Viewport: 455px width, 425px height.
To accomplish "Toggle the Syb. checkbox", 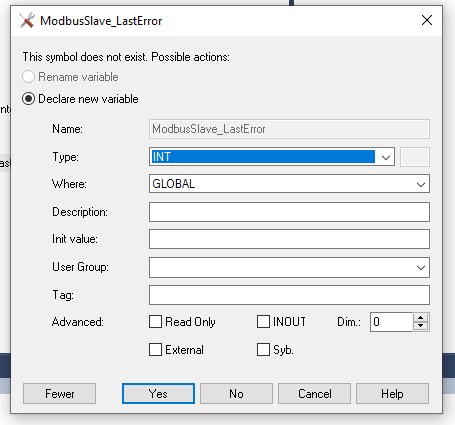I will tap(263, 350).
